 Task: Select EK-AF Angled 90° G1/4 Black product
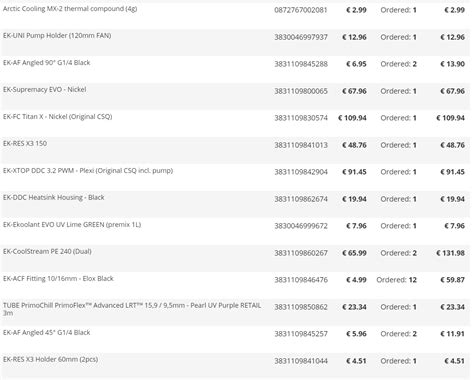tap(47, 63)
